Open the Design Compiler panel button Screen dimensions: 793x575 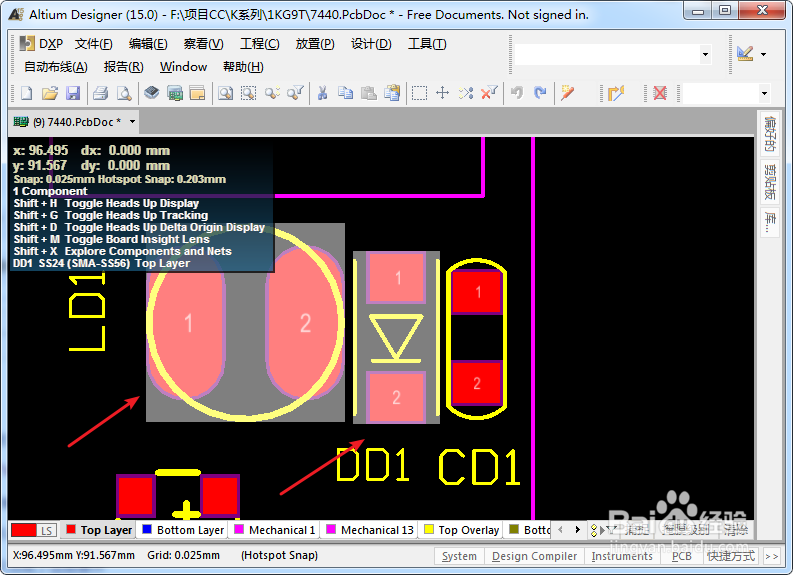534,556
